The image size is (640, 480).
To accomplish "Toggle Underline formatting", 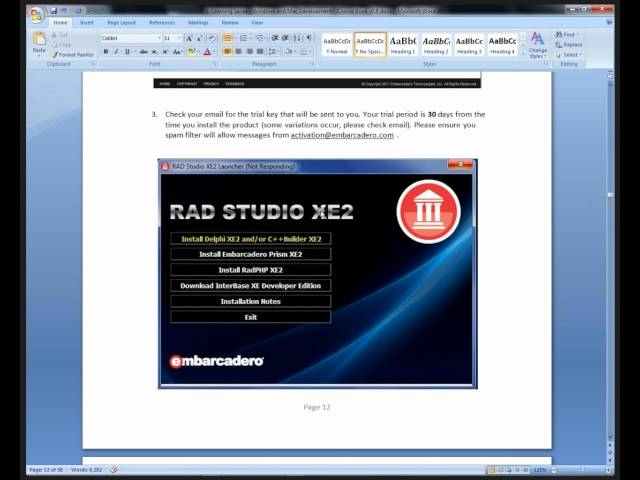I will tap(127, 52).
